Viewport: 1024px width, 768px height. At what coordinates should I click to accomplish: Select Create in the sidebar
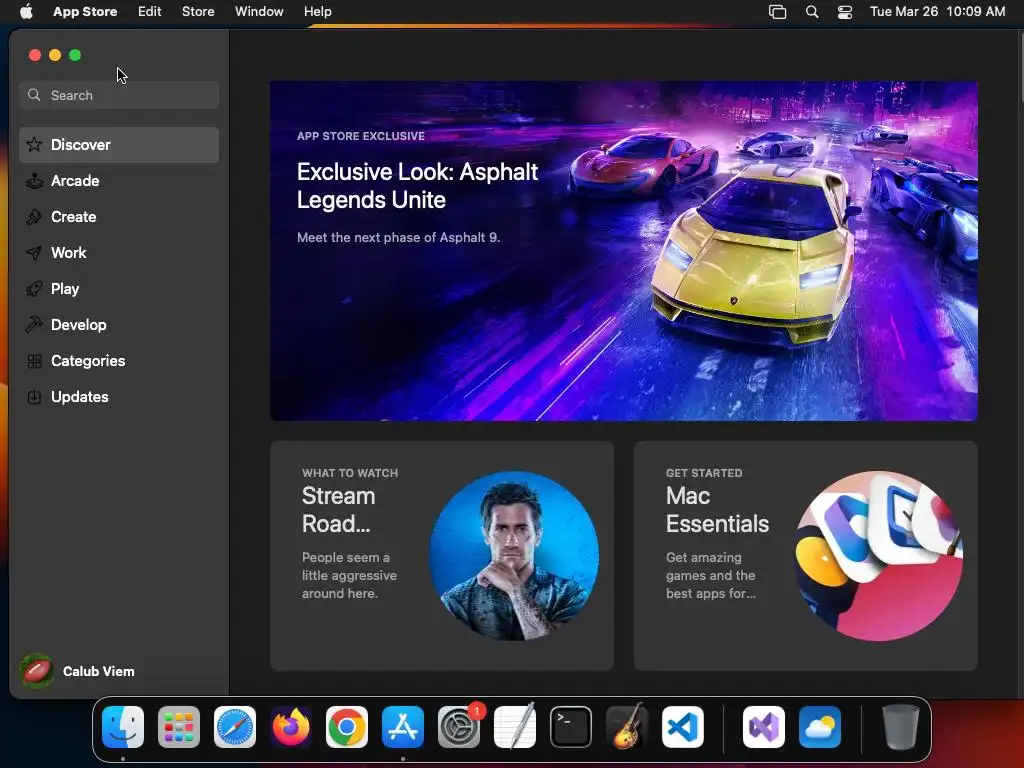pyautogui.click(x=119, y=217)
